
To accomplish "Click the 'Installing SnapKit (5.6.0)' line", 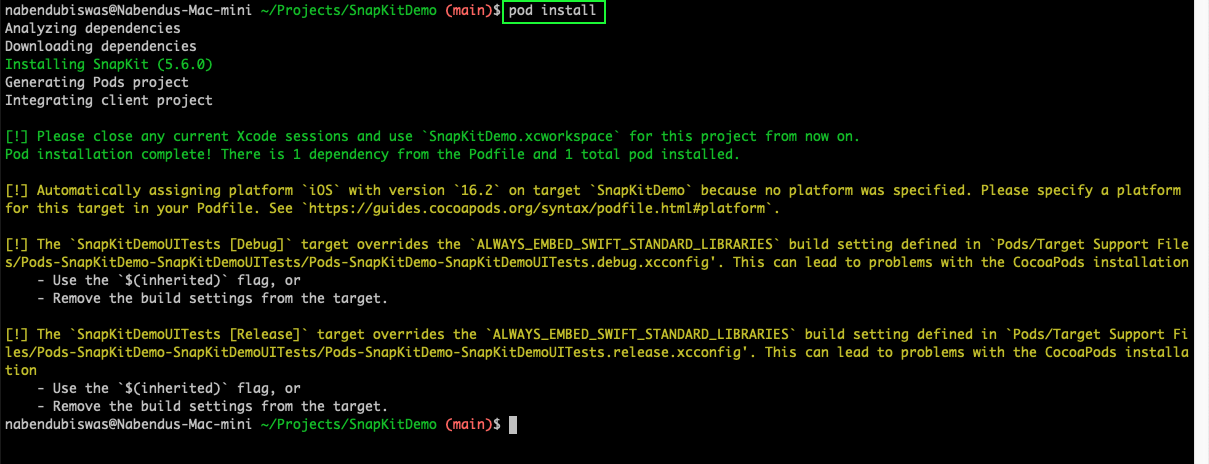I will [108, 64].
